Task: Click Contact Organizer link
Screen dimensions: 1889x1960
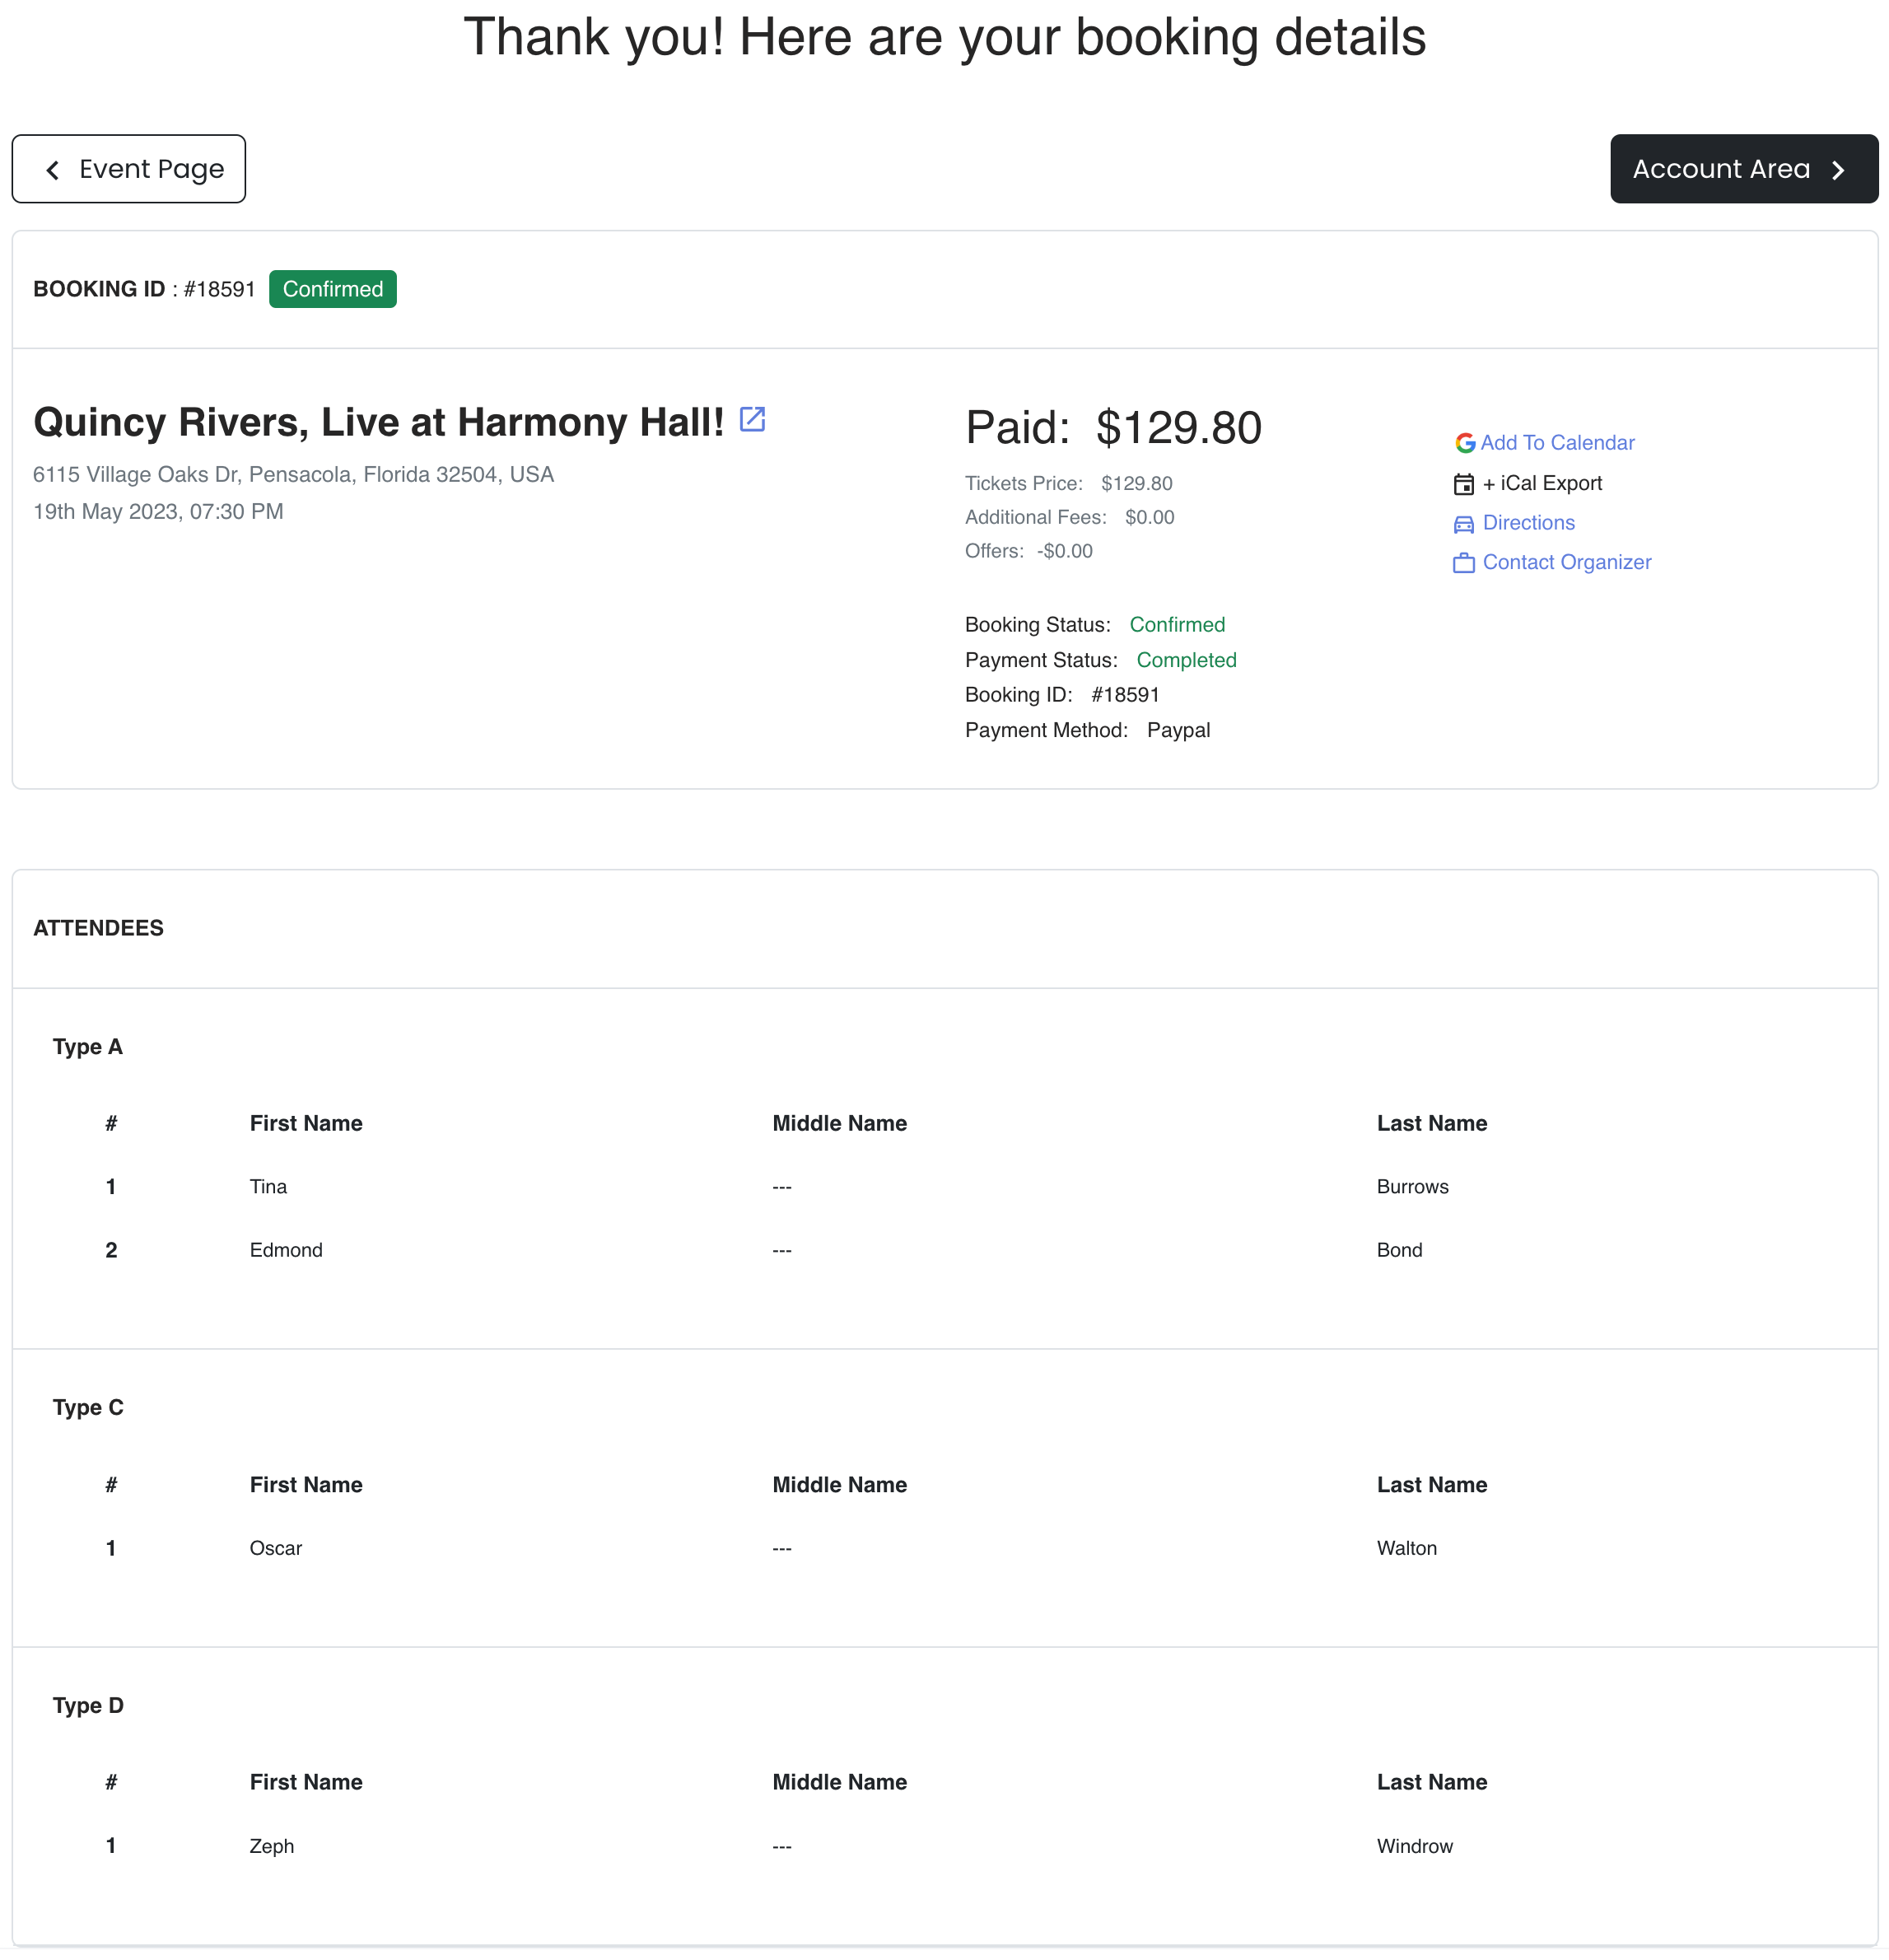Action: pos(1566,562)
